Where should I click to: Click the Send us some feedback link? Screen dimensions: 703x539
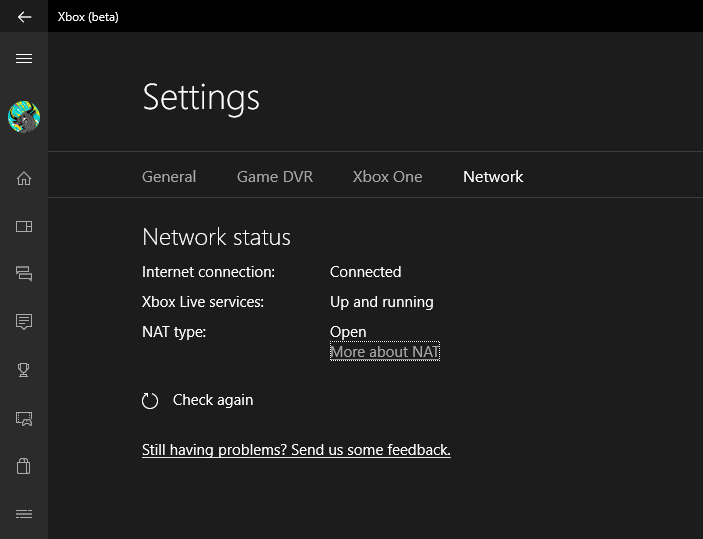point(296,450)
